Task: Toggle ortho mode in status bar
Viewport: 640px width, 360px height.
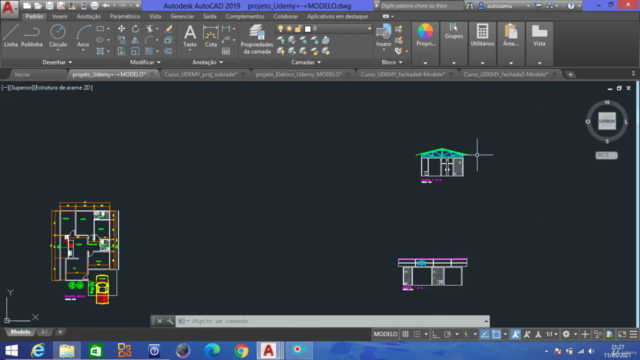Action: click(436, 334)
